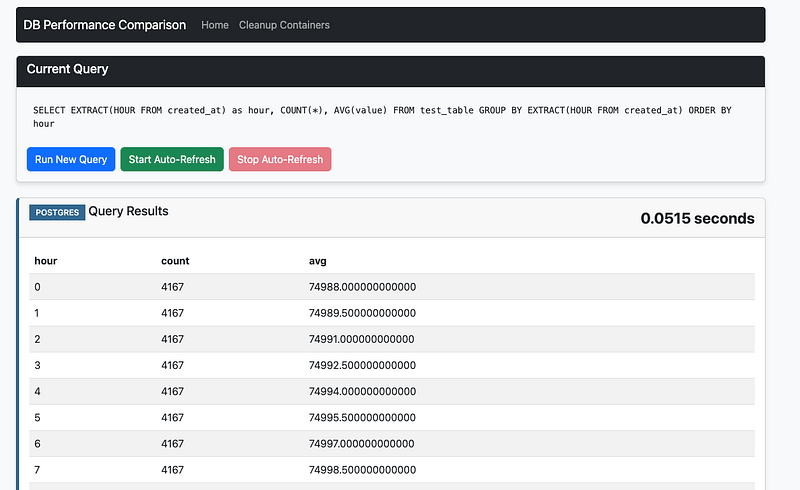Click the Run New Query button
This screenshot has height=490, width=800.
[x=71, y=159]
